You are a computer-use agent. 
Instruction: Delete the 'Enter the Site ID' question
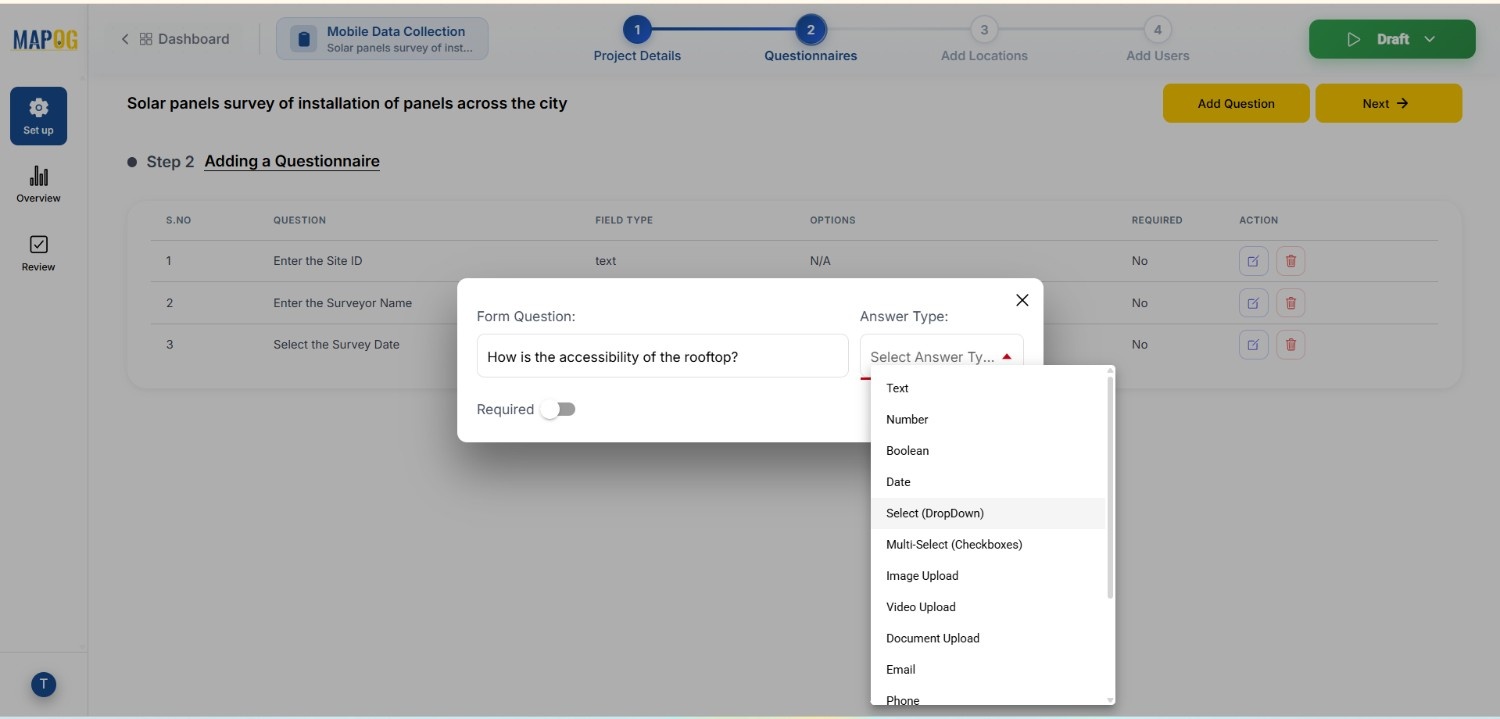(x=1290, y=260)
